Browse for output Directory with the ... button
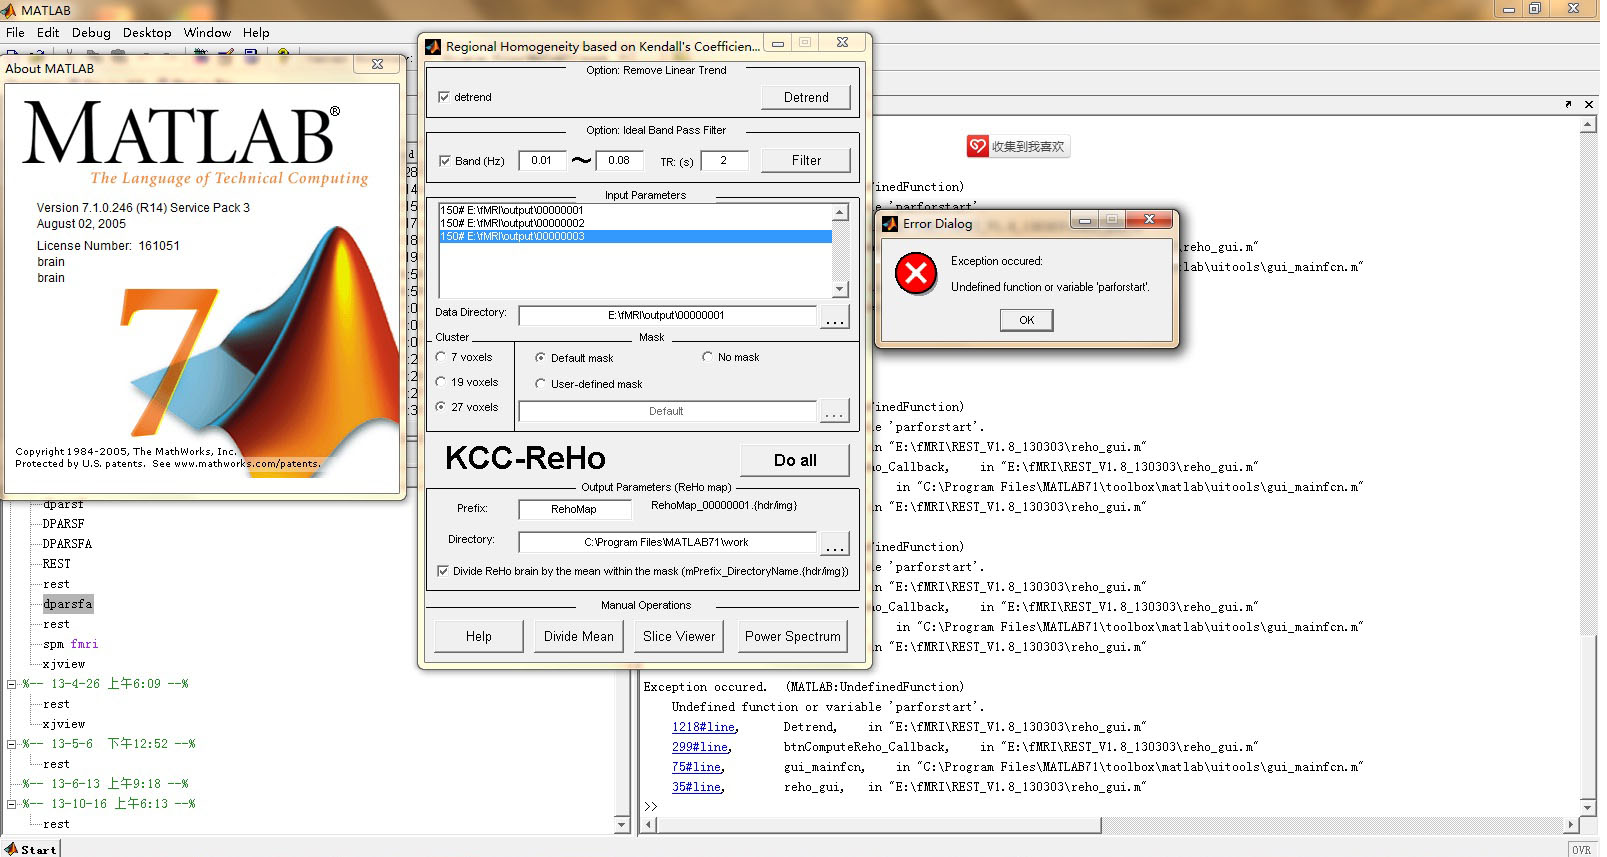Screen dimensions: 1607x857 tap(835, 543)
